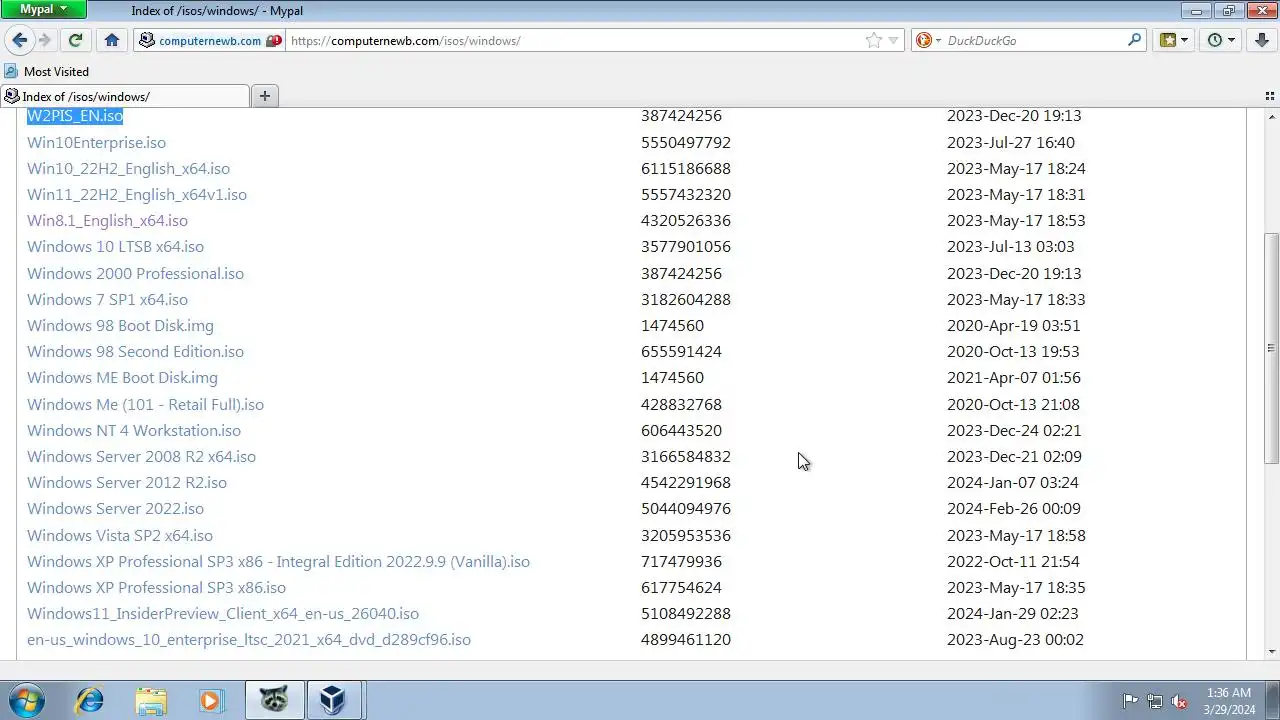Open the history clock menu button
Image resolution: width=1280 pixels, height=720 pixels.
[x=1221, y=40]
